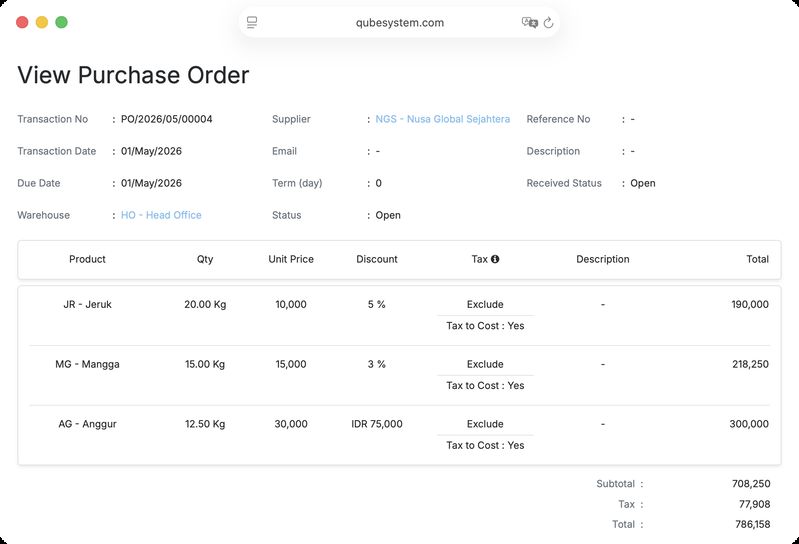Click the Status value Open

pos(388,215)
